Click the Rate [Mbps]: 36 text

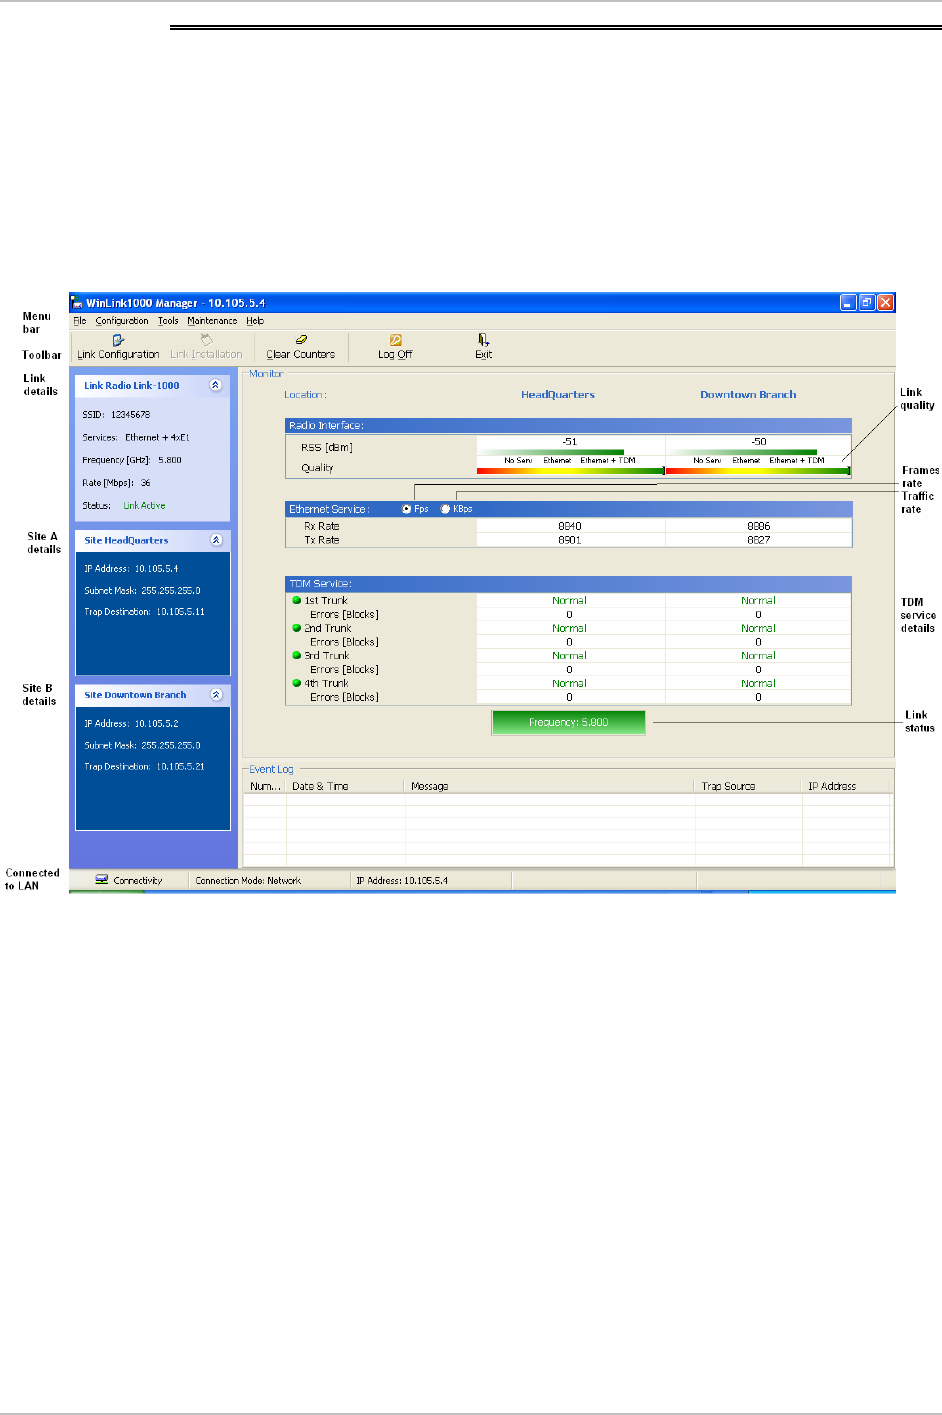pyautogui.click(x=116, y=483)
